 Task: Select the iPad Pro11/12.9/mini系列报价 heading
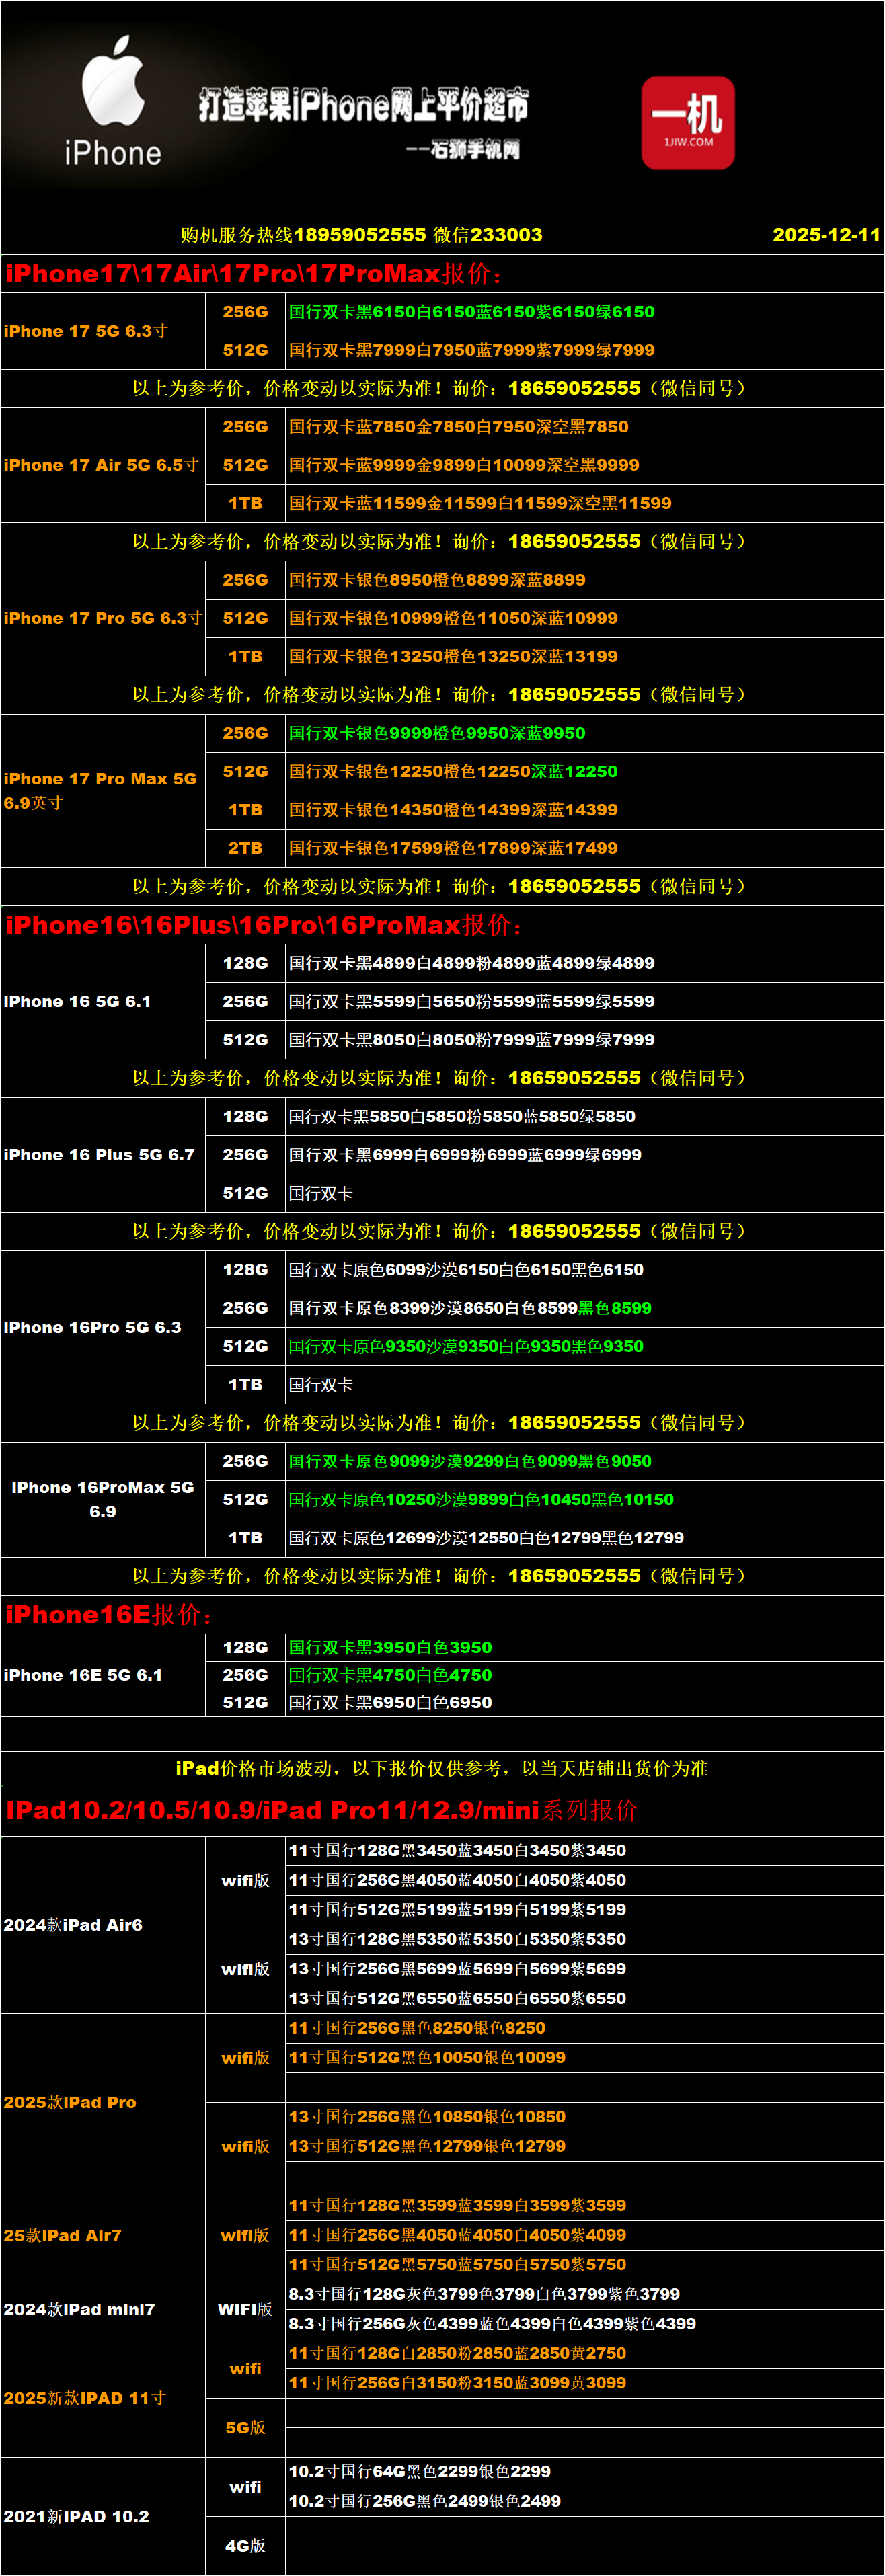tap(321, 1811)
